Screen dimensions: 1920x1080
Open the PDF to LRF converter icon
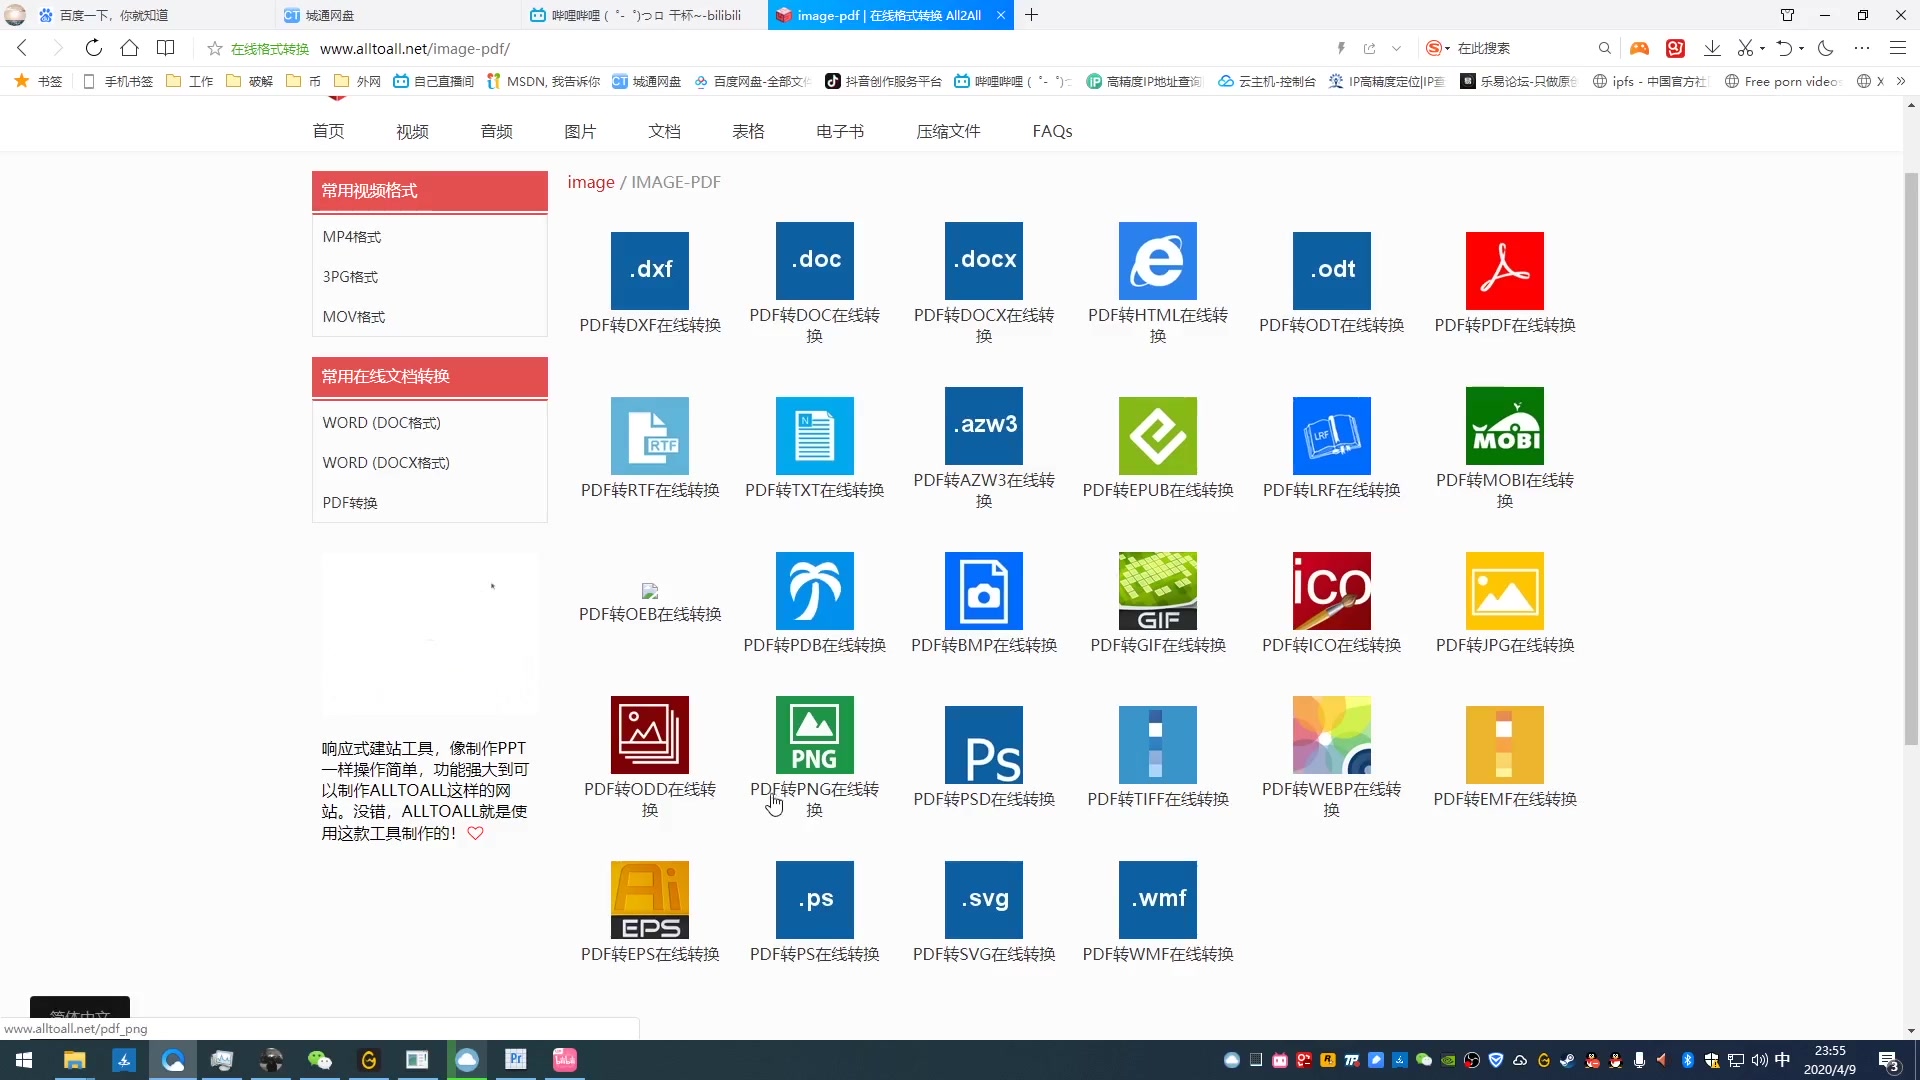[x=1332, y=435]
